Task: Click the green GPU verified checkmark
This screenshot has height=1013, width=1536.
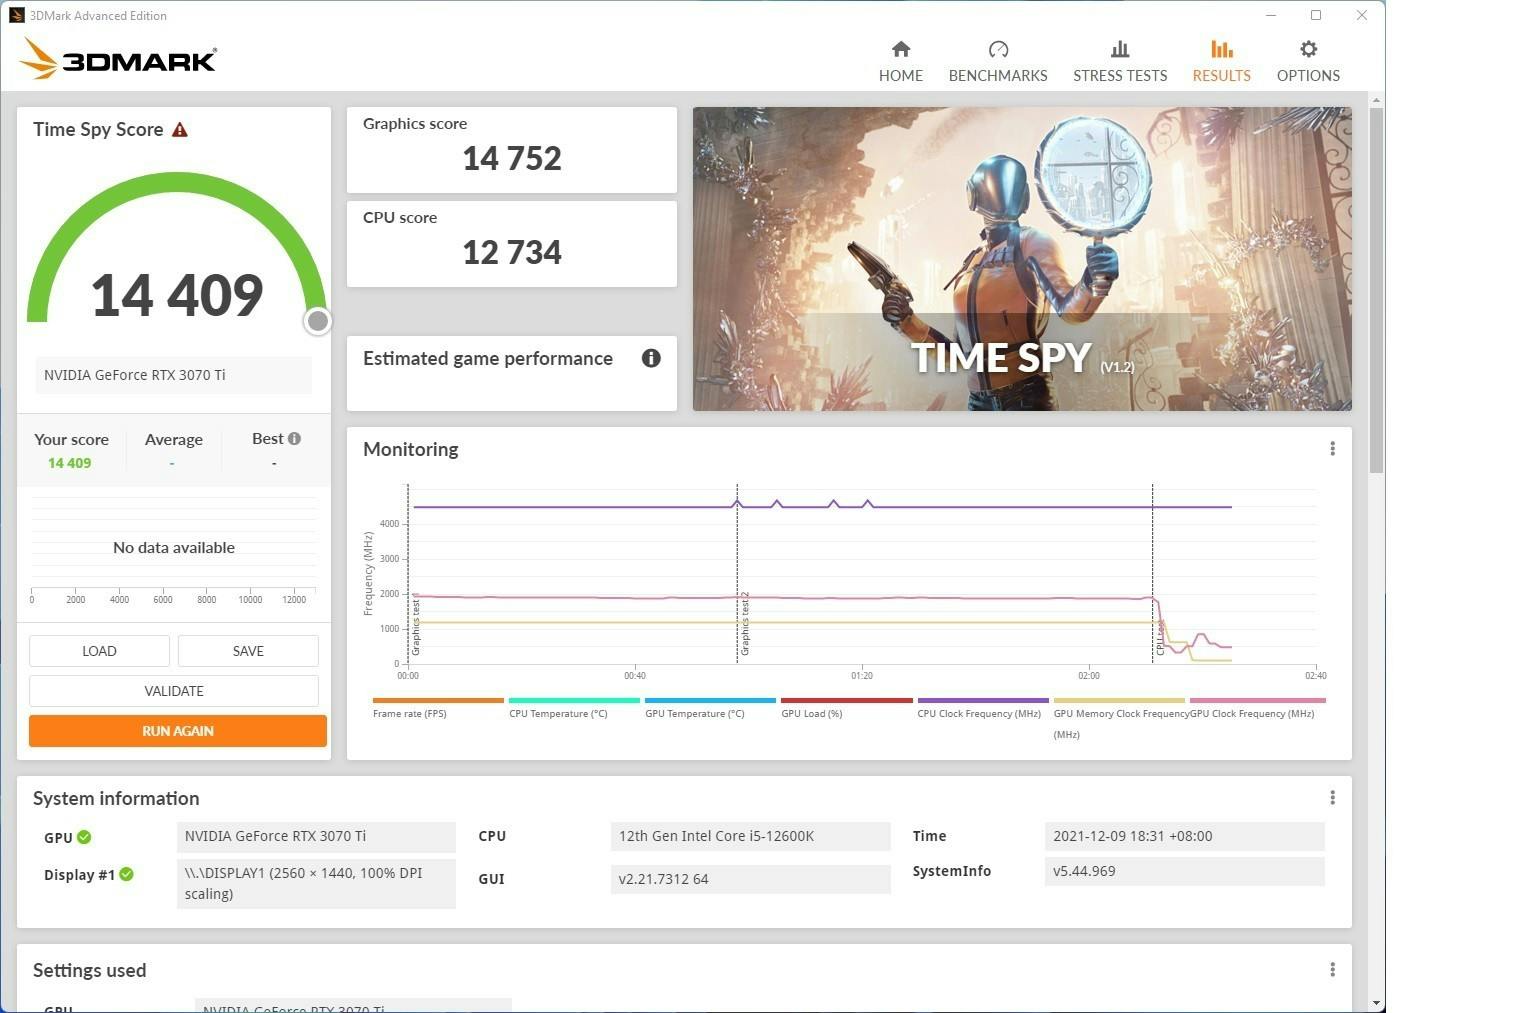Action: (x=84, y=837)
